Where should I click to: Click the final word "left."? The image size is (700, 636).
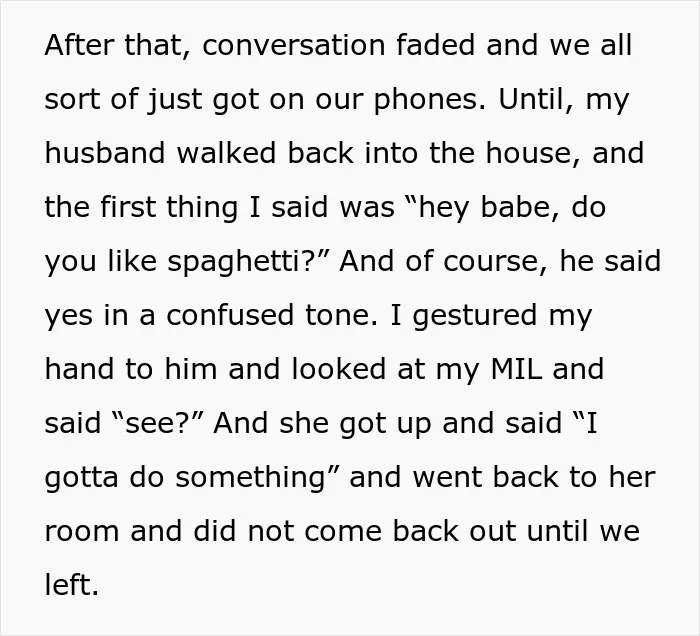(71, 585)
